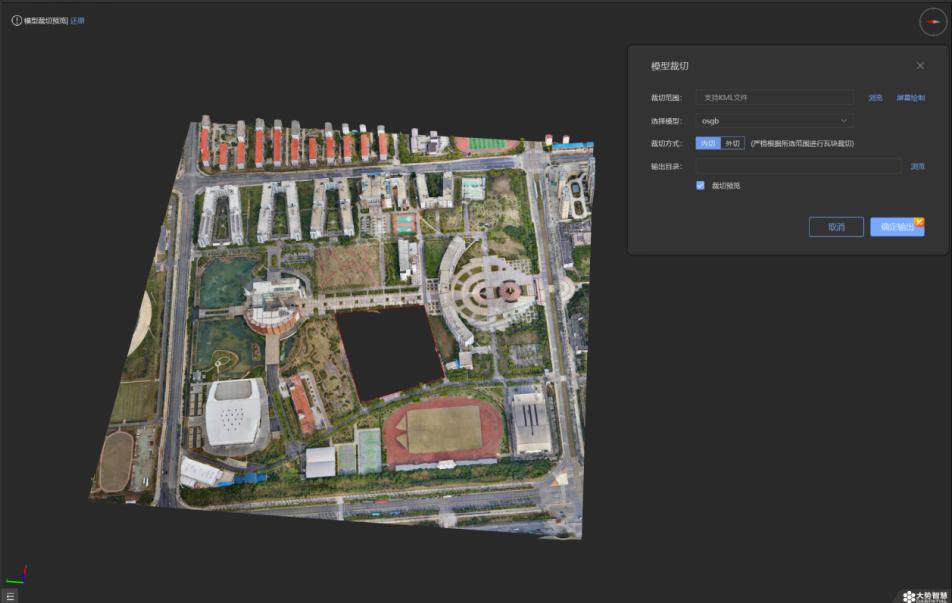Click the info icon beside 模型裁切预览
Screen dimensions: 952x603
coord(16,21)
